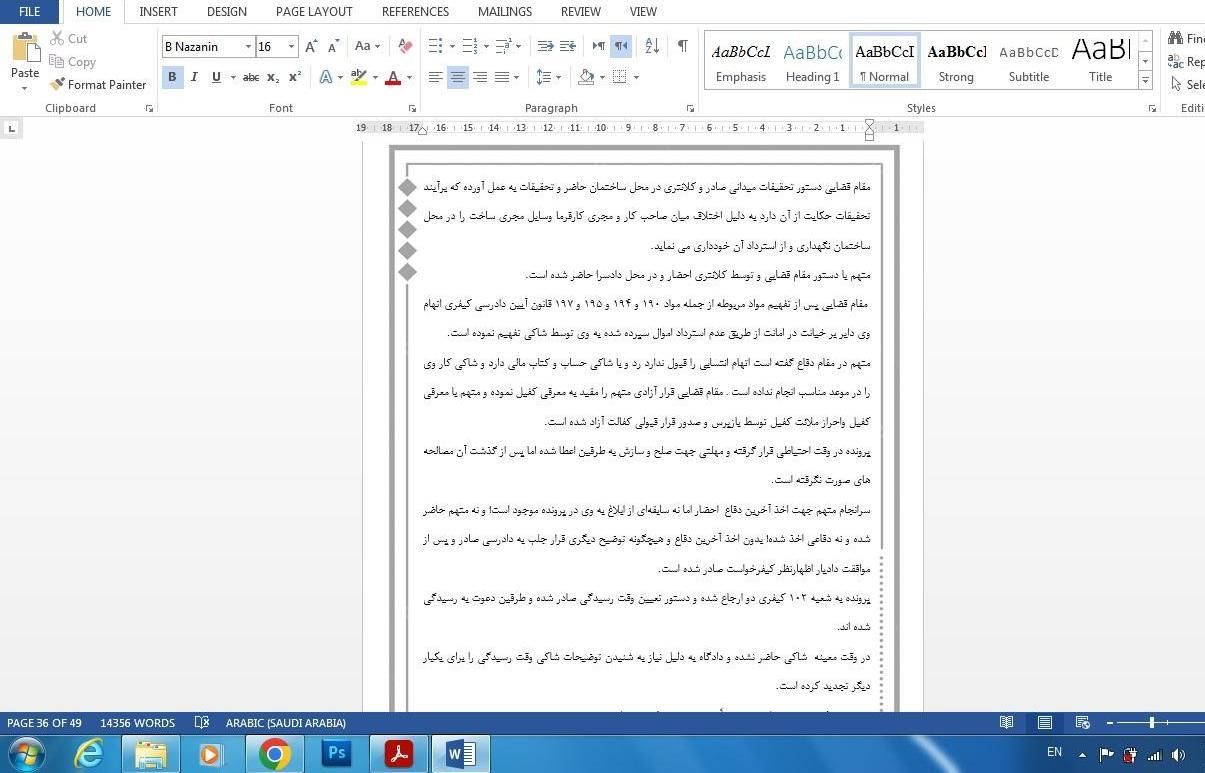This screenshot has width=1205, height=773.
Task: Toggle show/hide paragraph marks
Action: pos(682,46)
